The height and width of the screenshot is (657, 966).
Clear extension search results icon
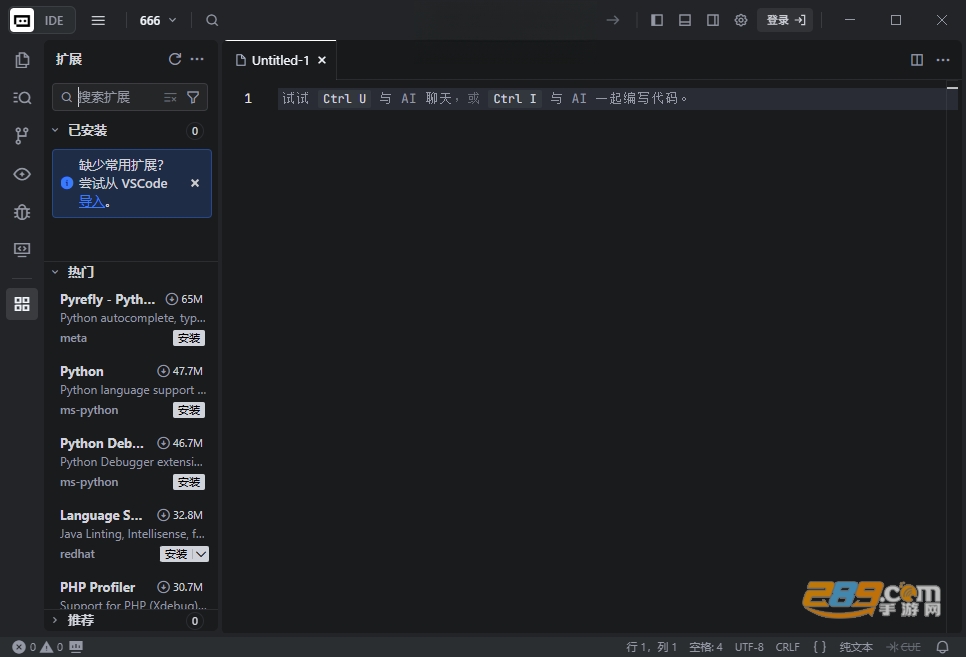click(171, 97)
